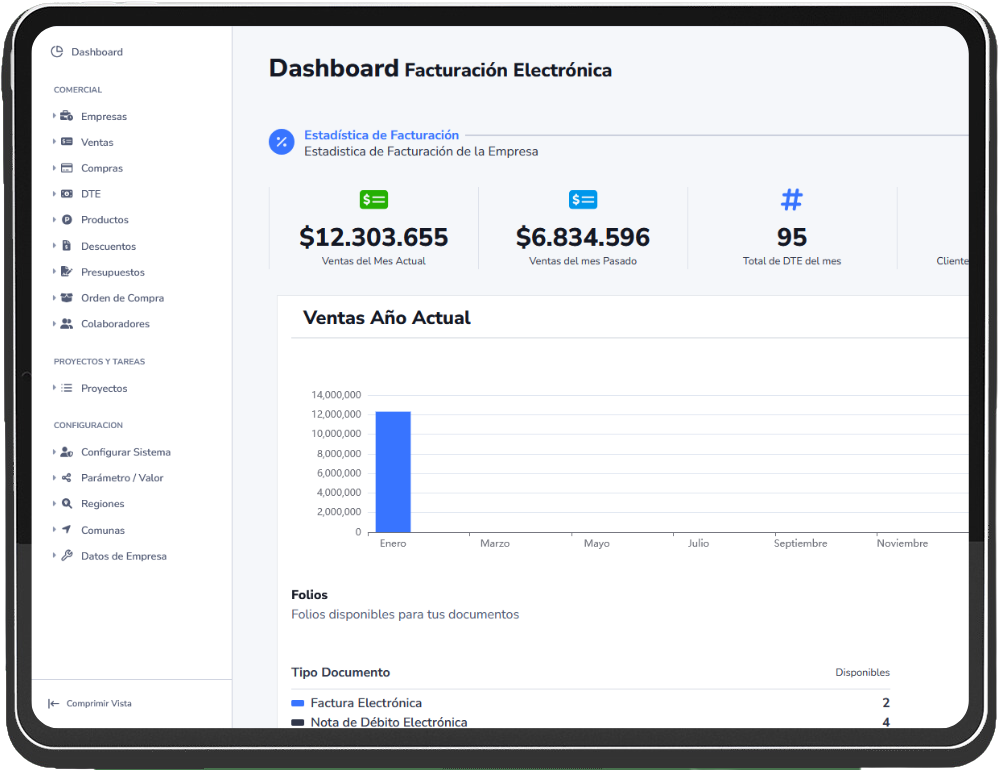The image size is (1000, 770).
Task: Open the Productos menu item
Action: [x=104, y=220]
